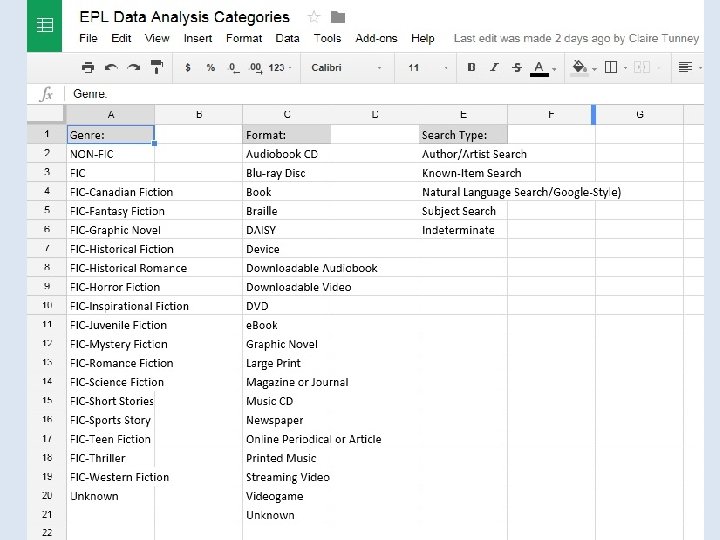
Task: Select the Videogame cell
Action: [x=287, y=496]
